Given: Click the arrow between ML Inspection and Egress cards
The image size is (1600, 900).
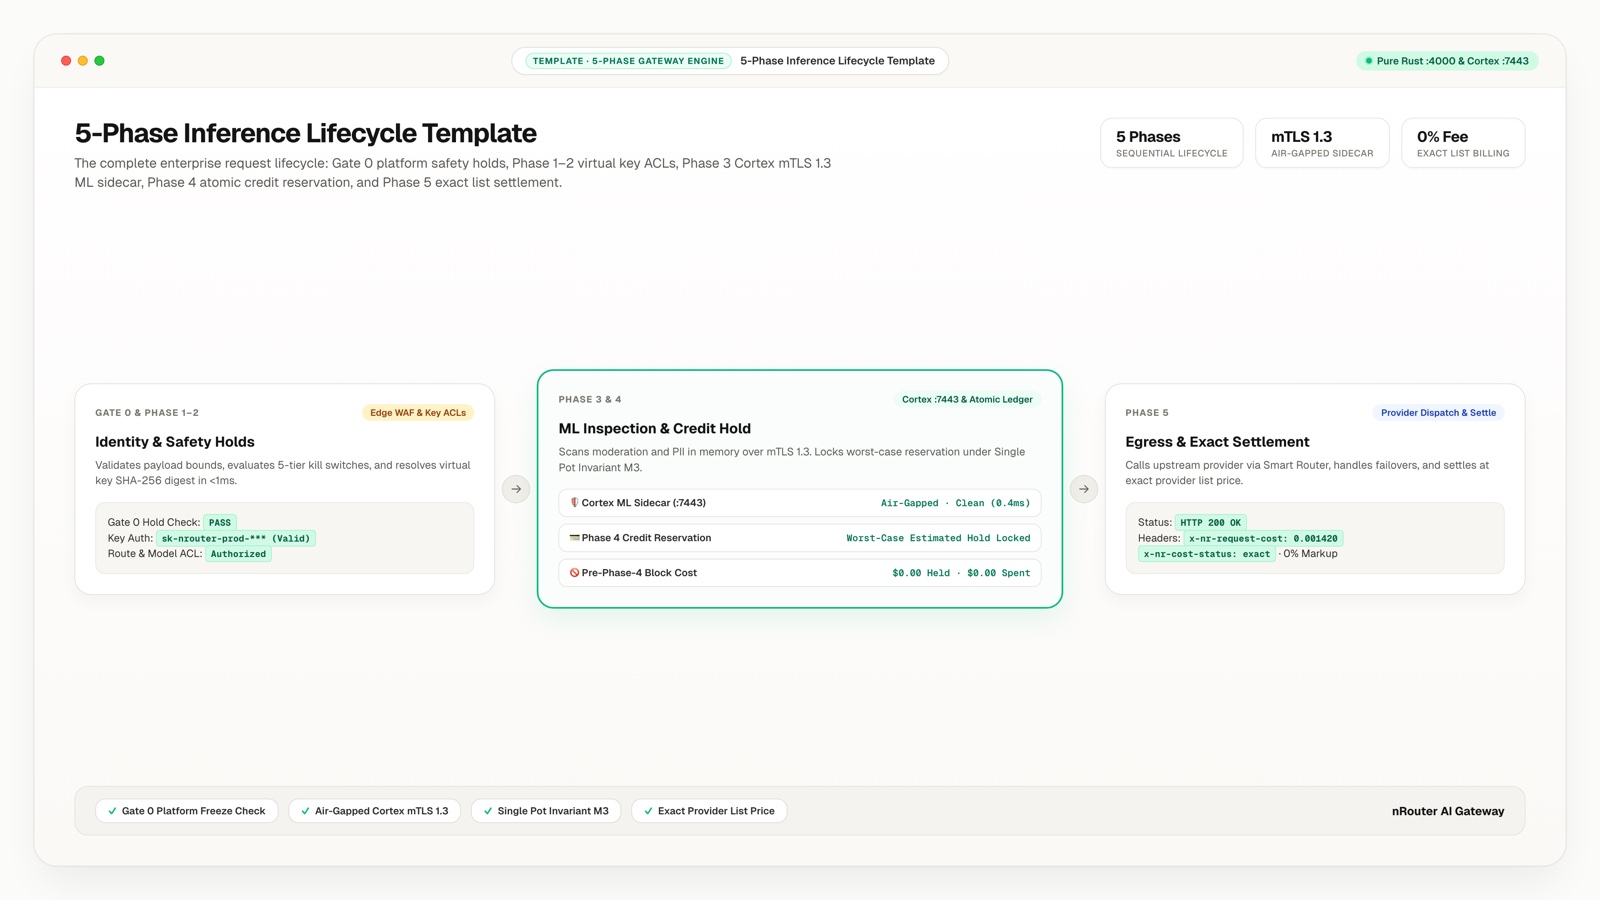Looking at the screenshot, I should tap(1084, 489).
